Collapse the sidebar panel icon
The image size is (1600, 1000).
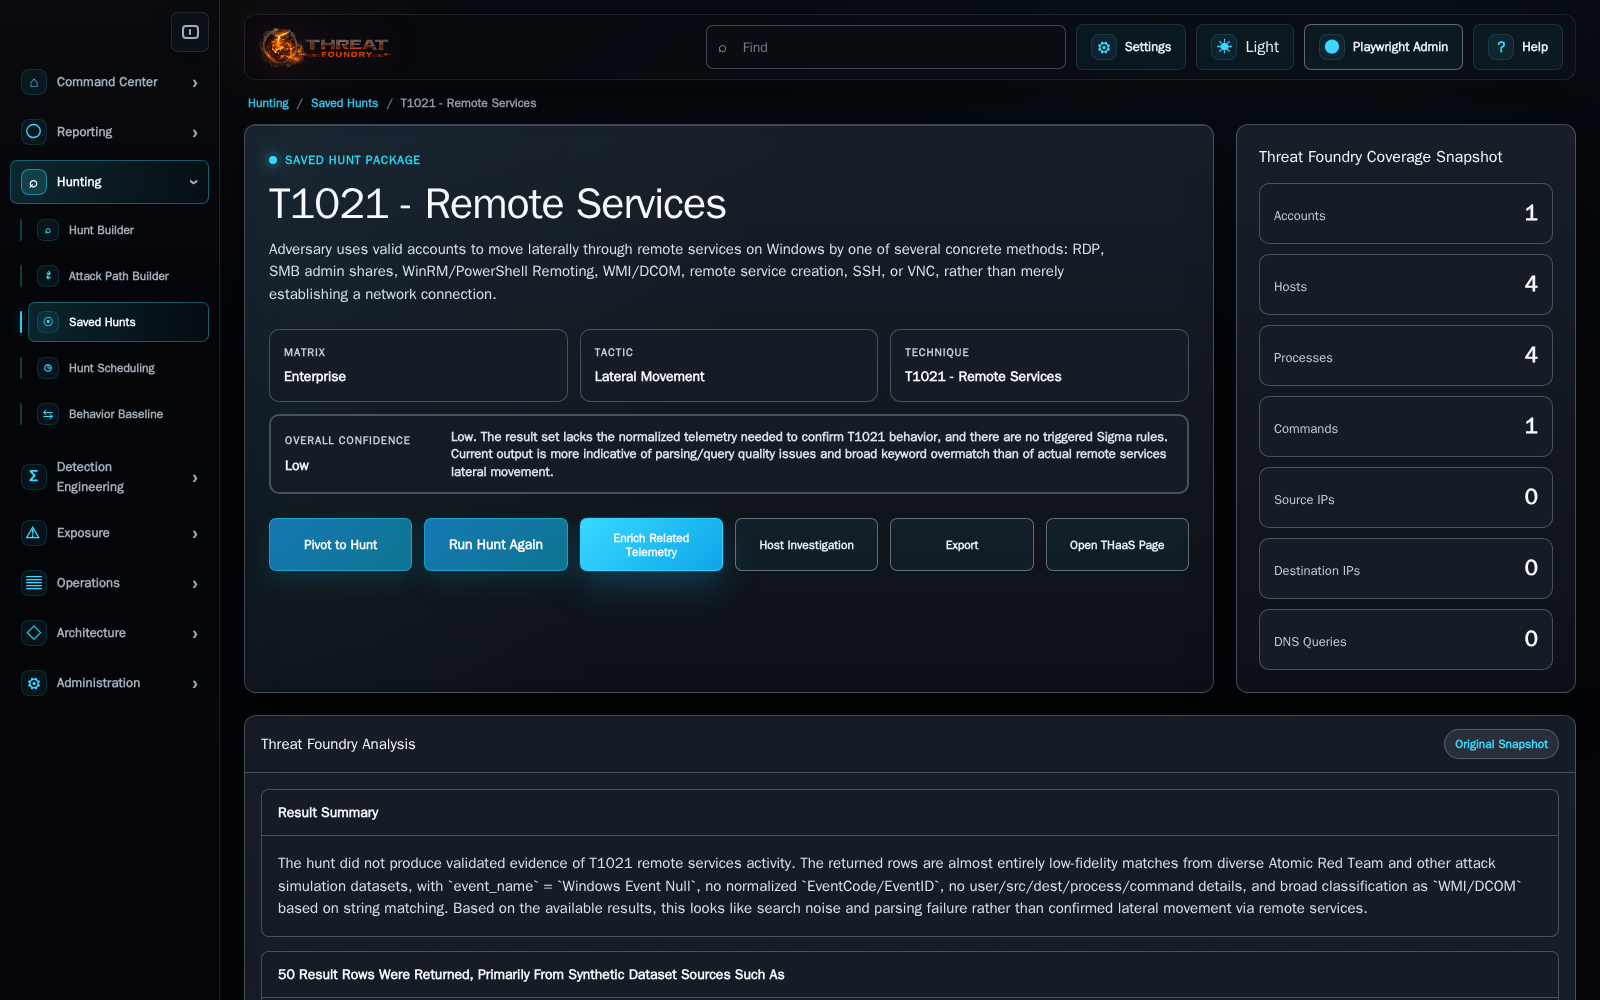[190, 32]
